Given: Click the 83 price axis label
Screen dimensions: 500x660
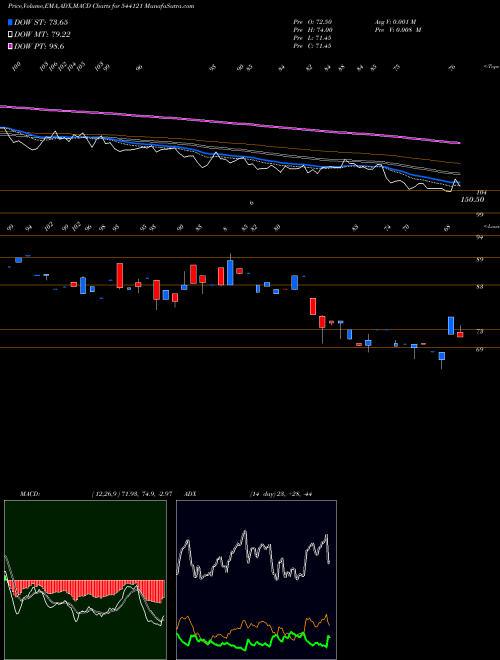Looking at the screenshot, I should point(479,287).
